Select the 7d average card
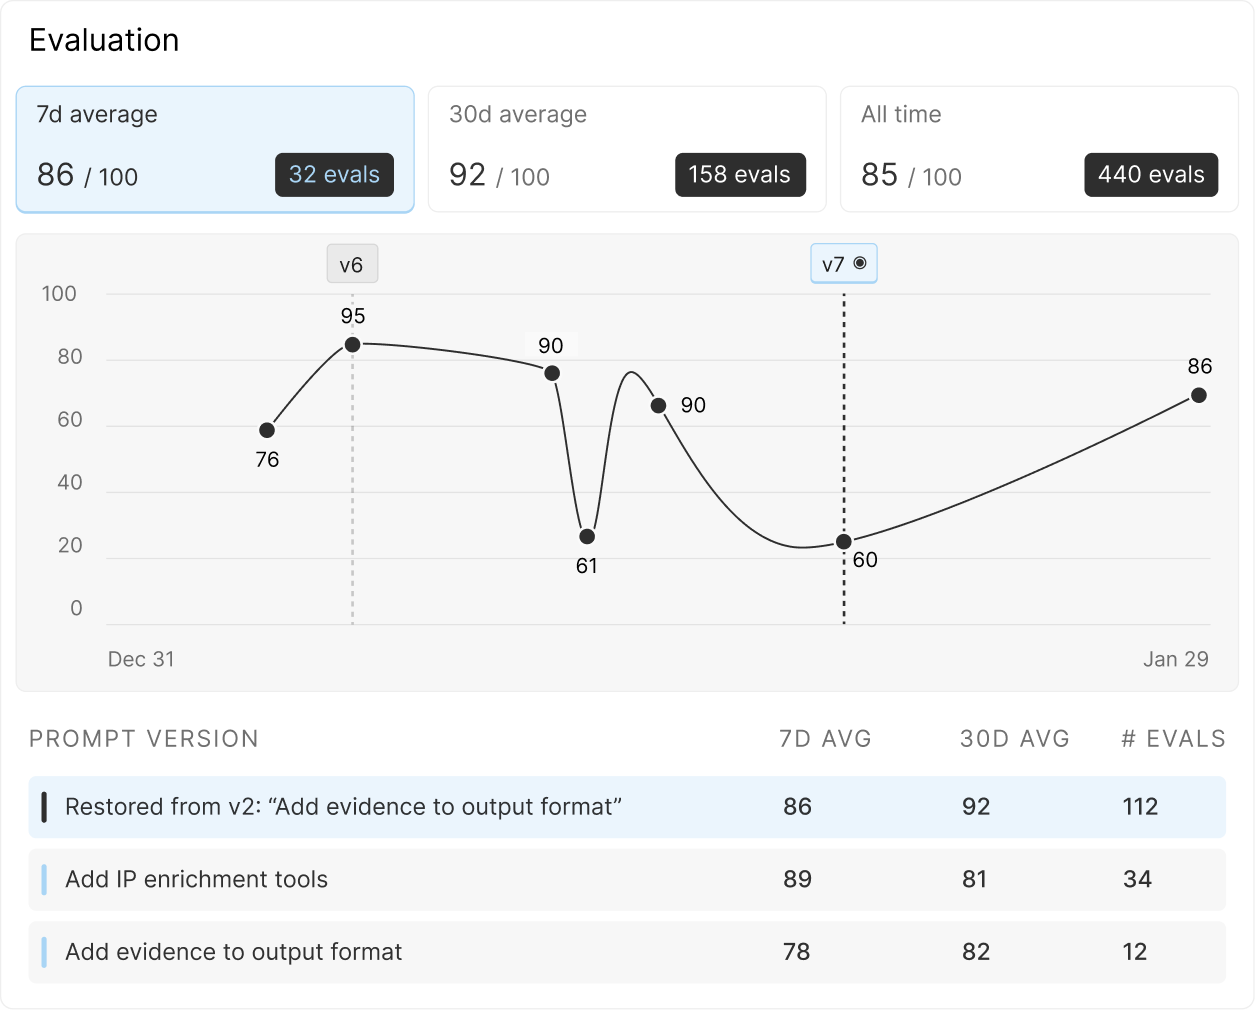This screenshot has width=1255, height=1010. click(x=215, y=148)
